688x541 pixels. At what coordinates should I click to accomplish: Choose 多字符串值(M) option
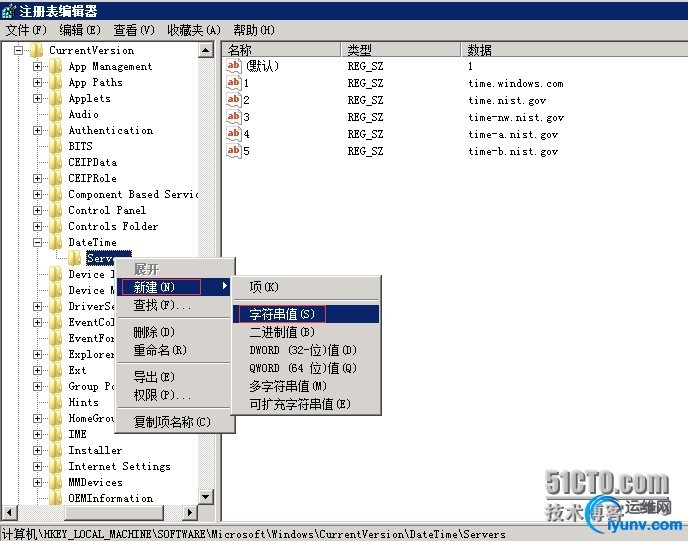pyautogui.click(x=306, y=386)
